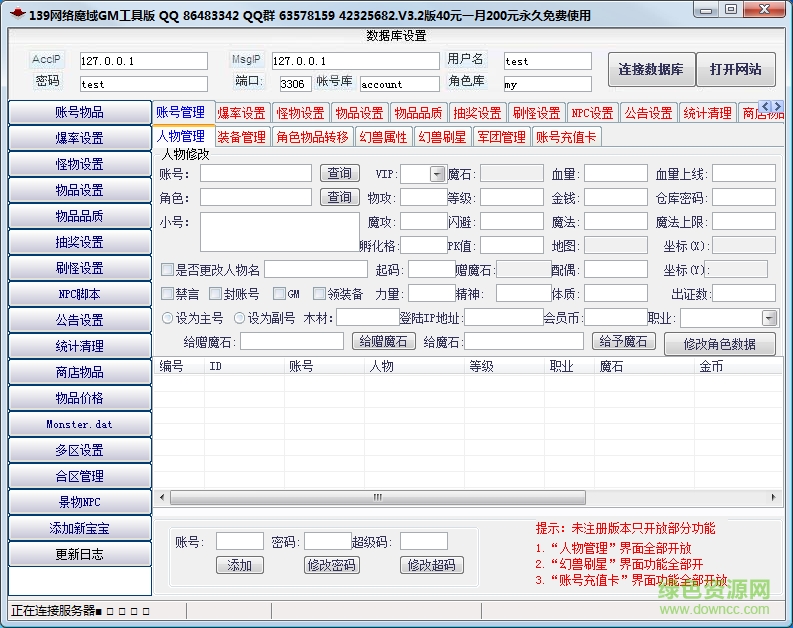Screen dimensions: 793x628
Task: Expand the 职业 dropdown list
Action: click(x=769, y=318)
